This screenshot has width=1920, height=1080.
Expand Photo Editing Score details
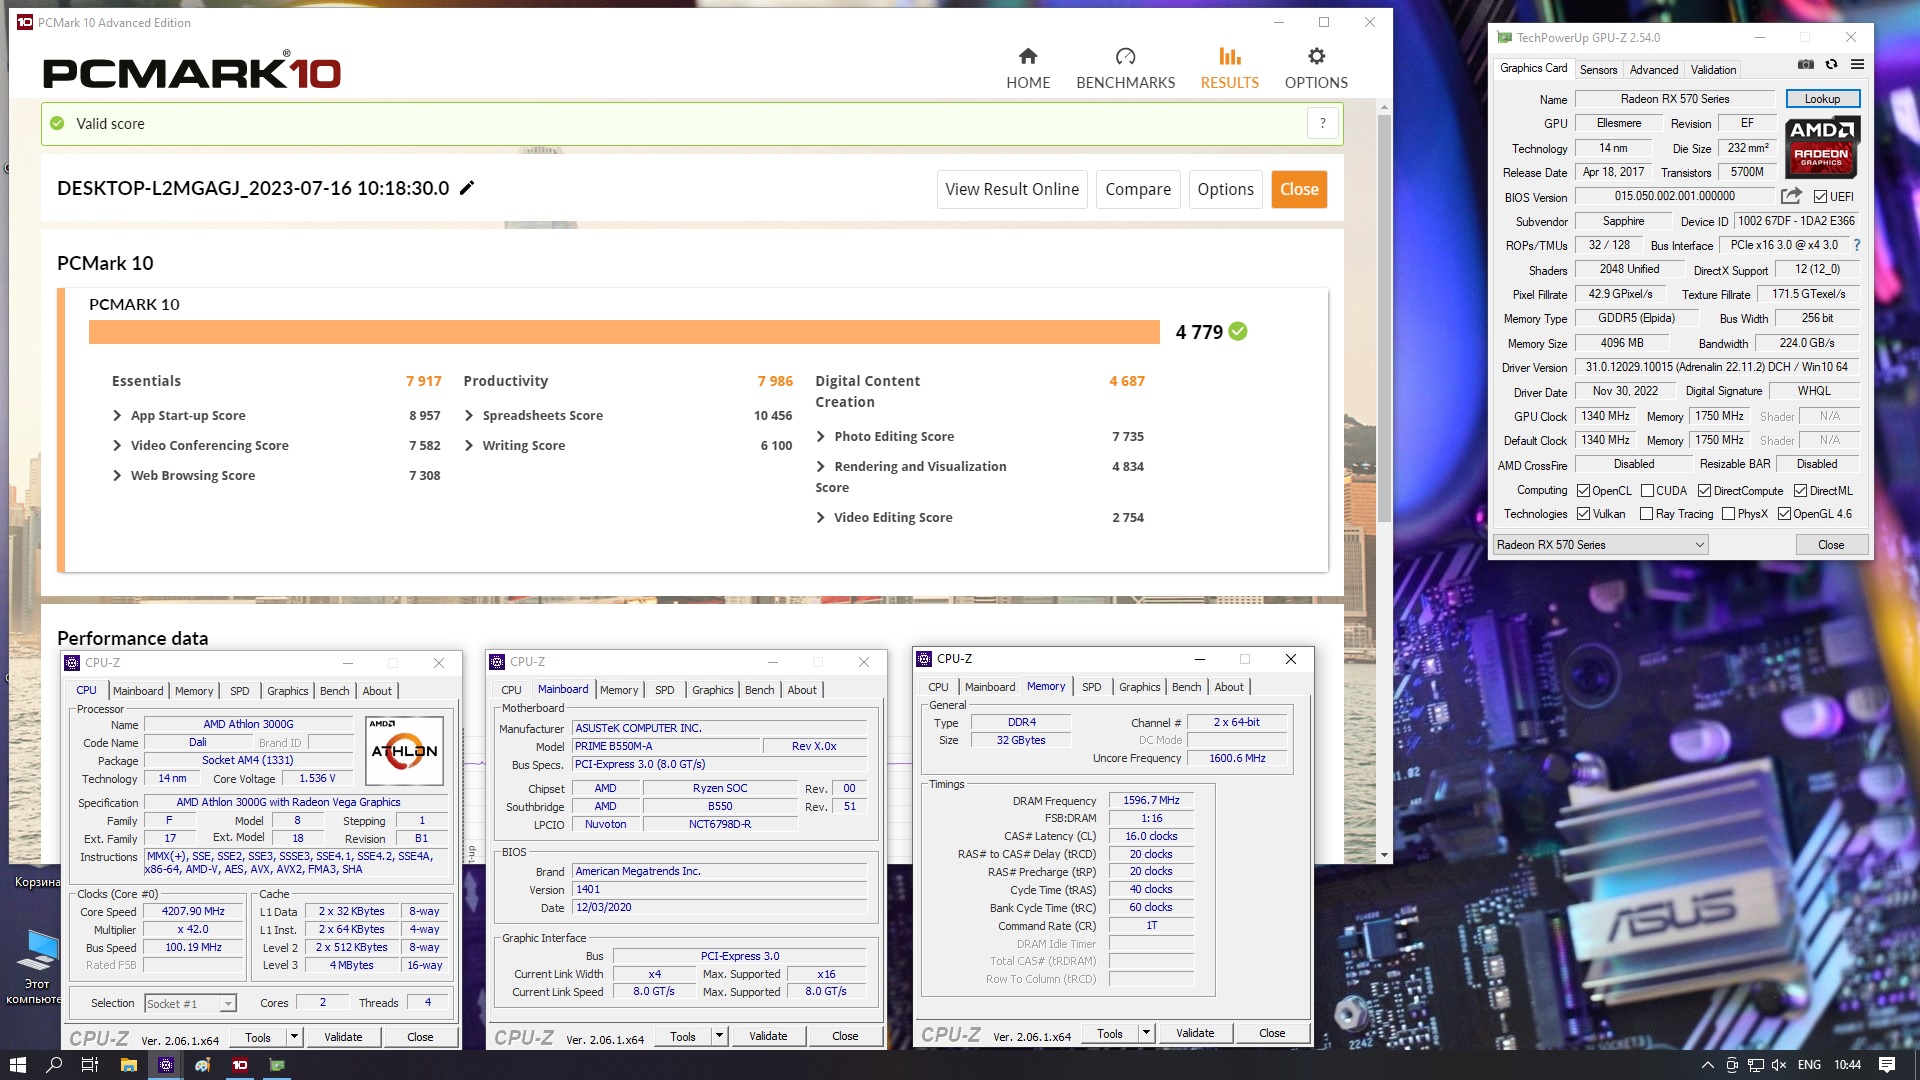tap(821, 436)
